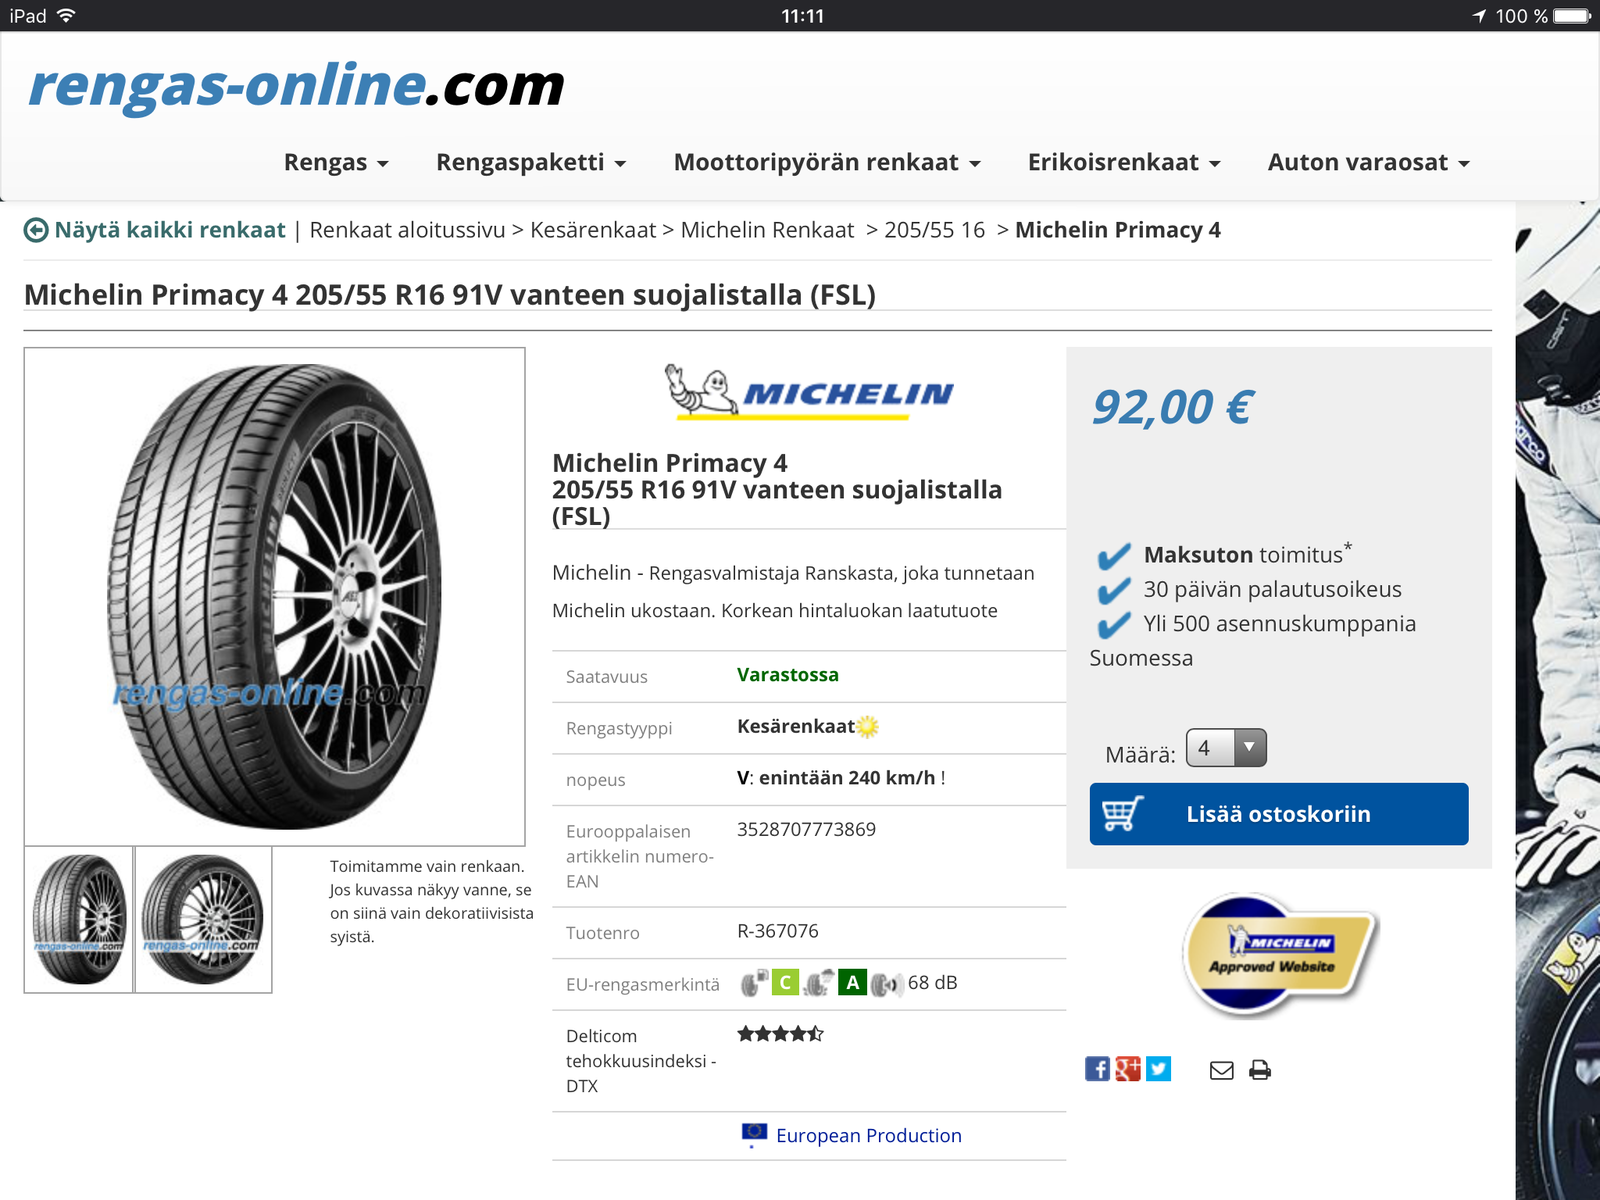Go to Kesärenkaat breadcrumb link
The width and height of the screenshot is (1600, 1200).
(593, 230)
